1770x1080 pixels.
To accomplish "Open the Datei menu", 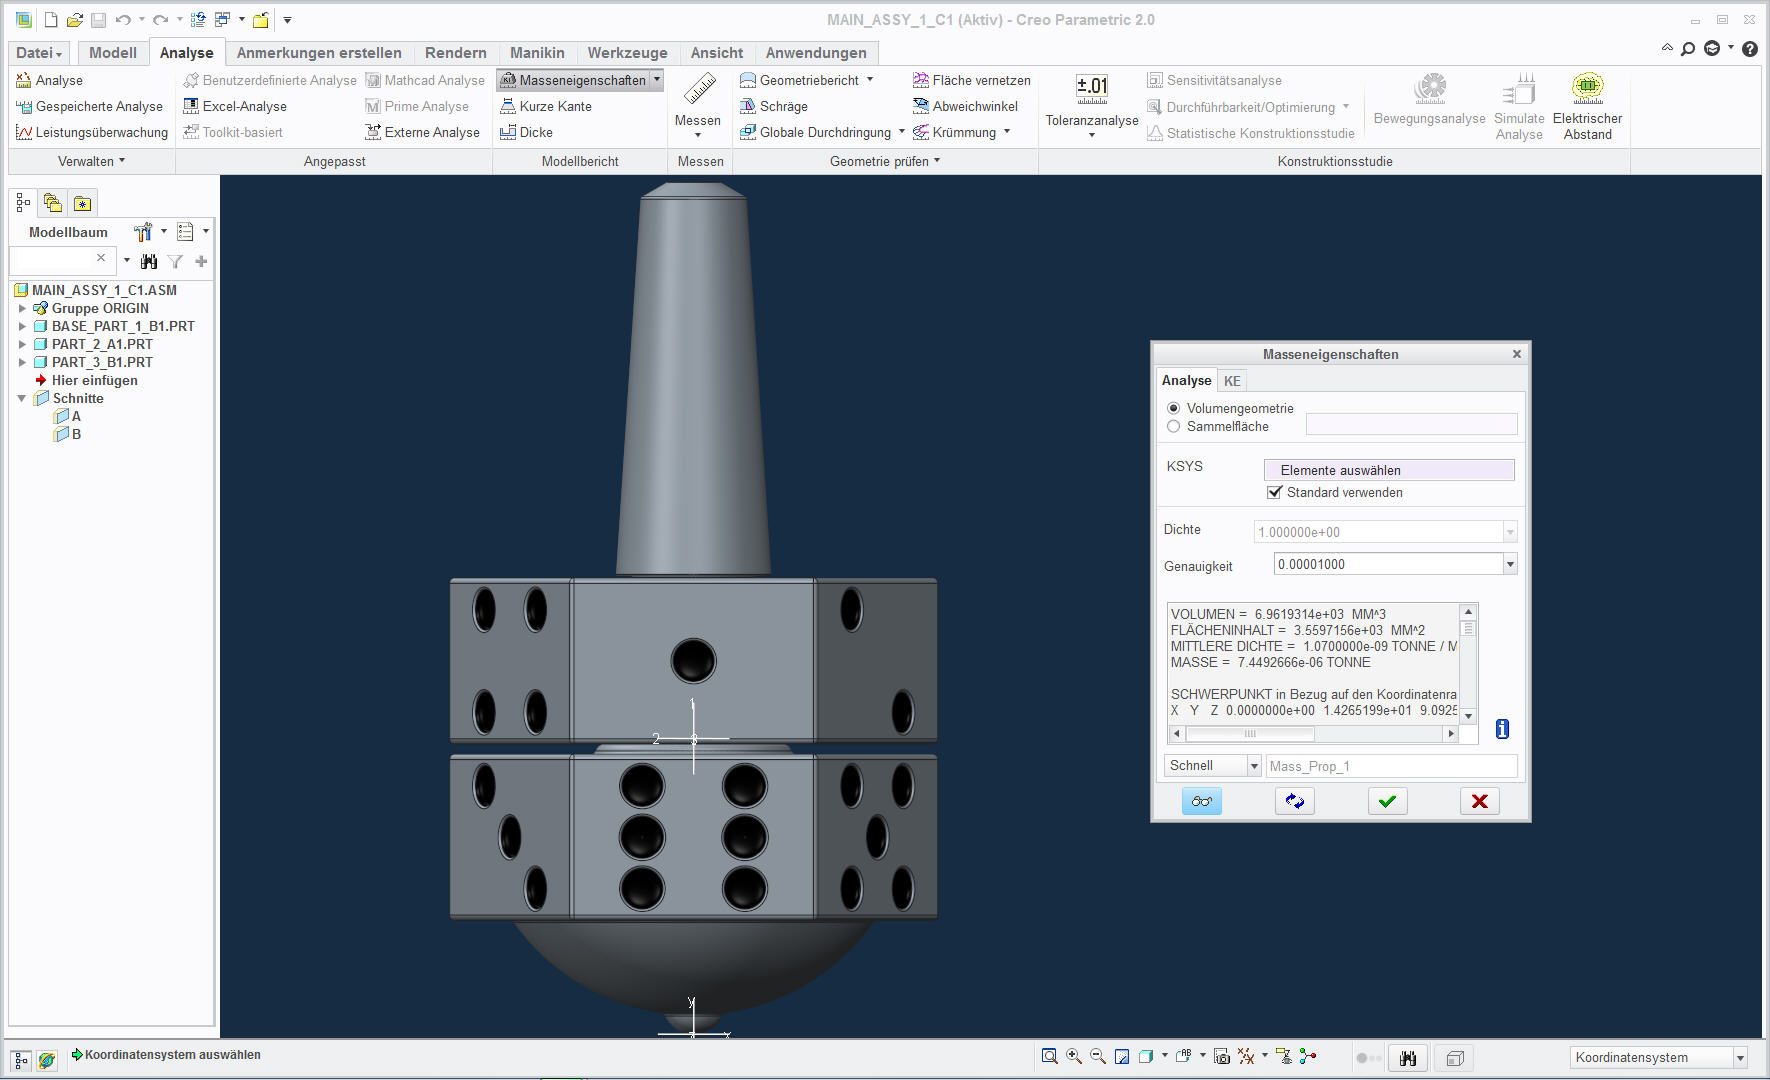I will click(x=39, y=53).
